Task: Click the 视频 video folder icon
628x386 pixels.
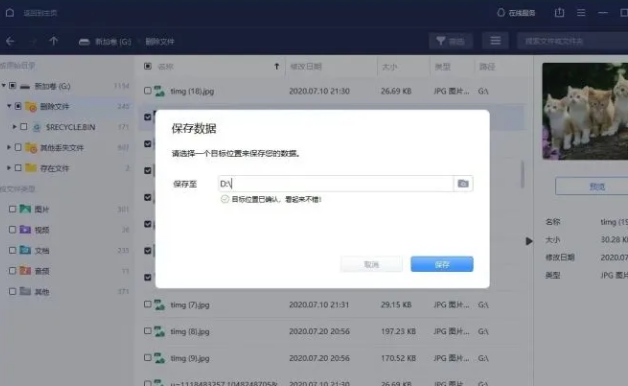Action: [x=25, y=229]
